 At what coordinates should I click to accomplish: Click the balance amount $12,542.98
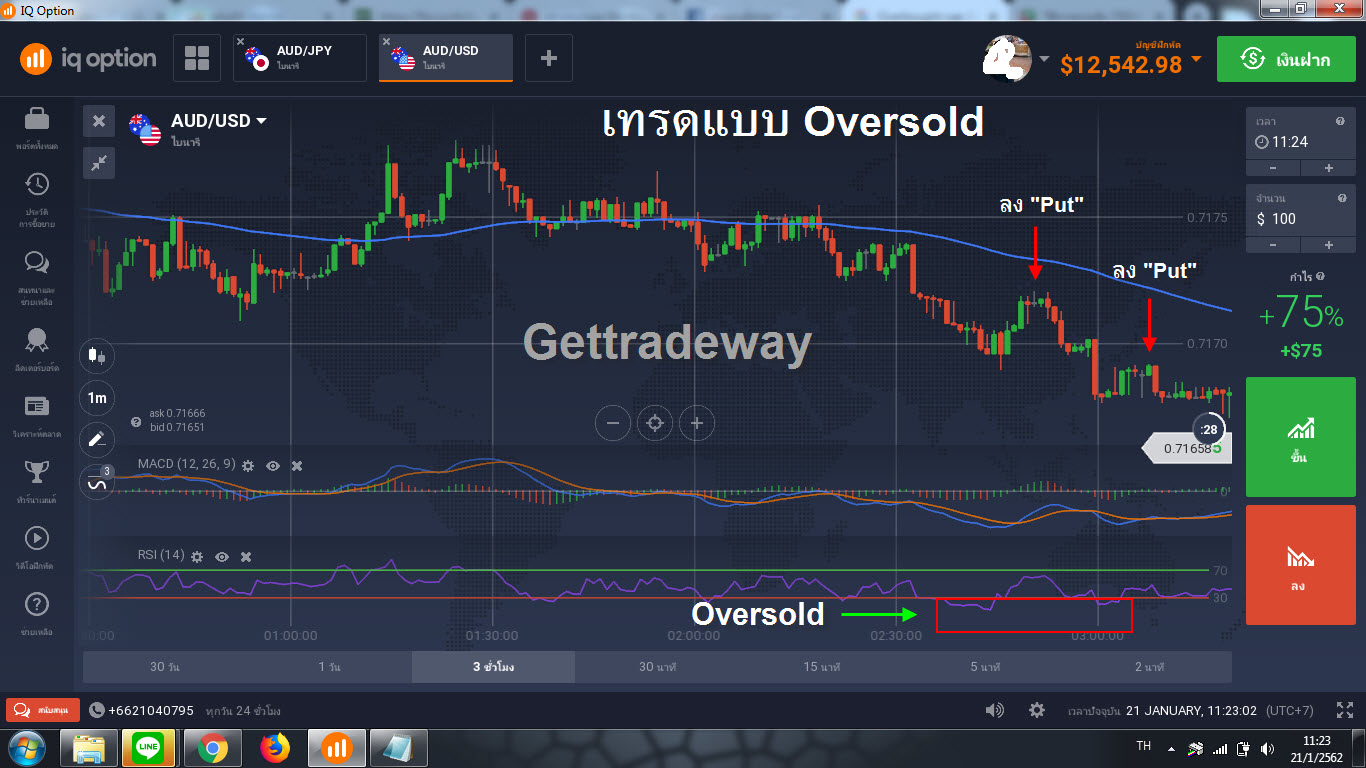coord(1121,65)
